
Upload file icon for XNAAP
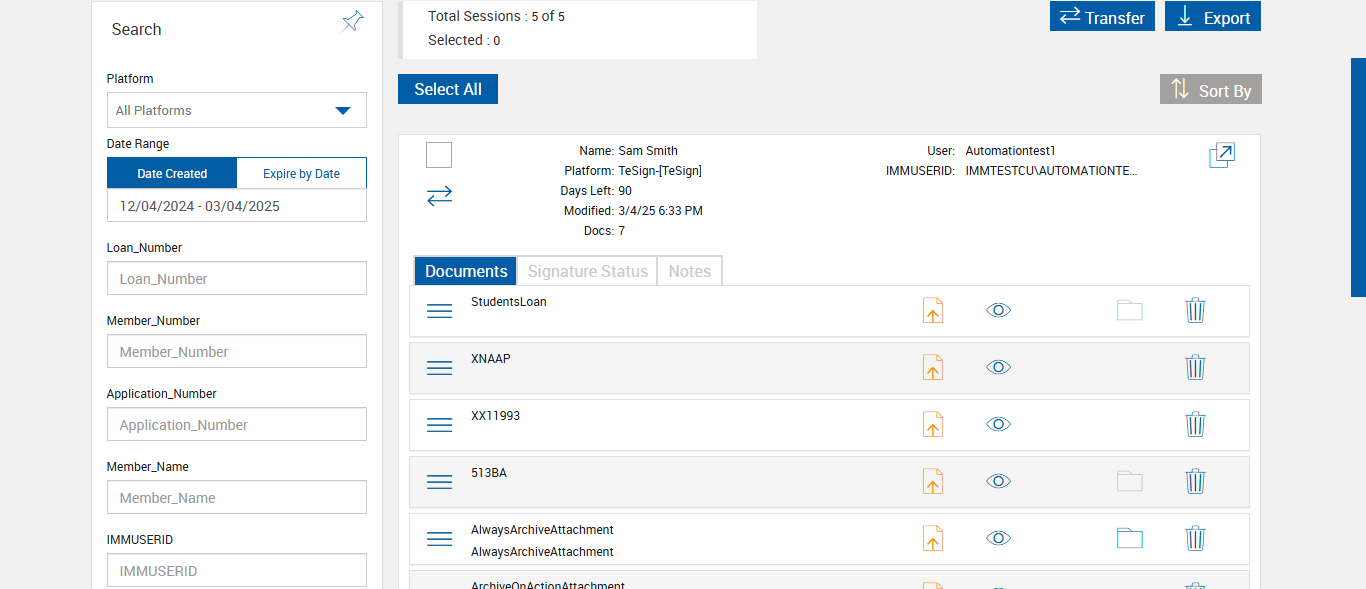[933, 367]
